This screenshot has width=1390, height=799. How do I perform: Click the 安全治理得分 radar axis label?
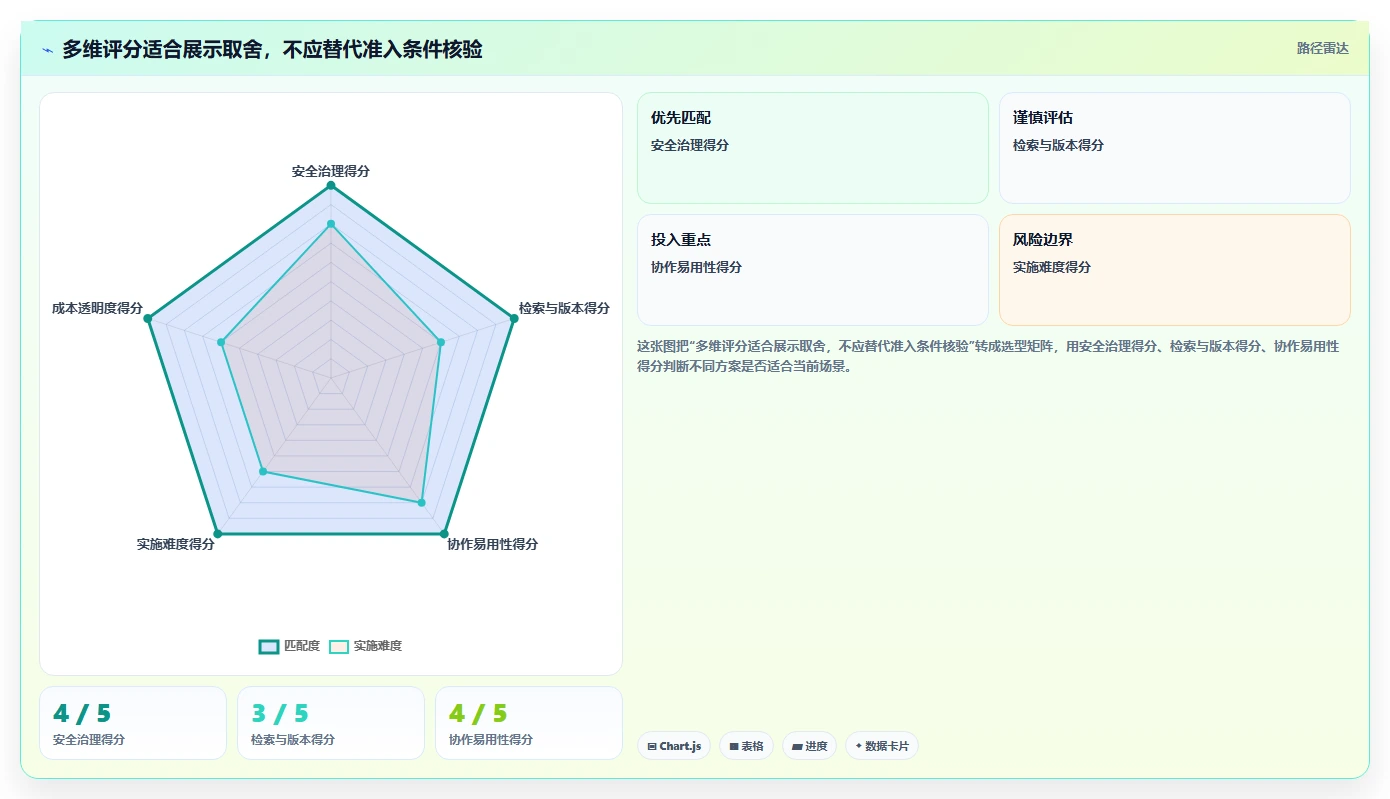[x=331, y=171]
